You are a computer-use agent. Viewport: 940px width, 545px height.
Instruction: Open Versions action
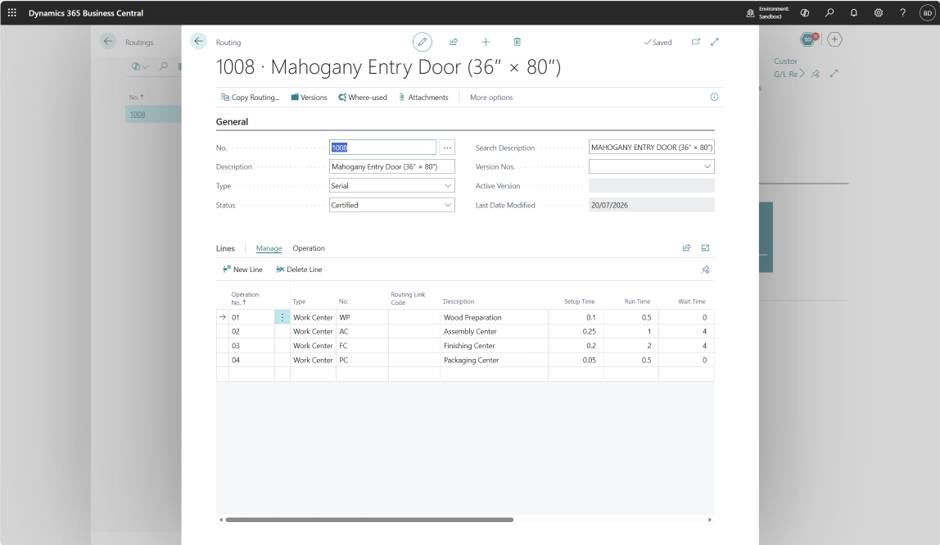[309, 97]
